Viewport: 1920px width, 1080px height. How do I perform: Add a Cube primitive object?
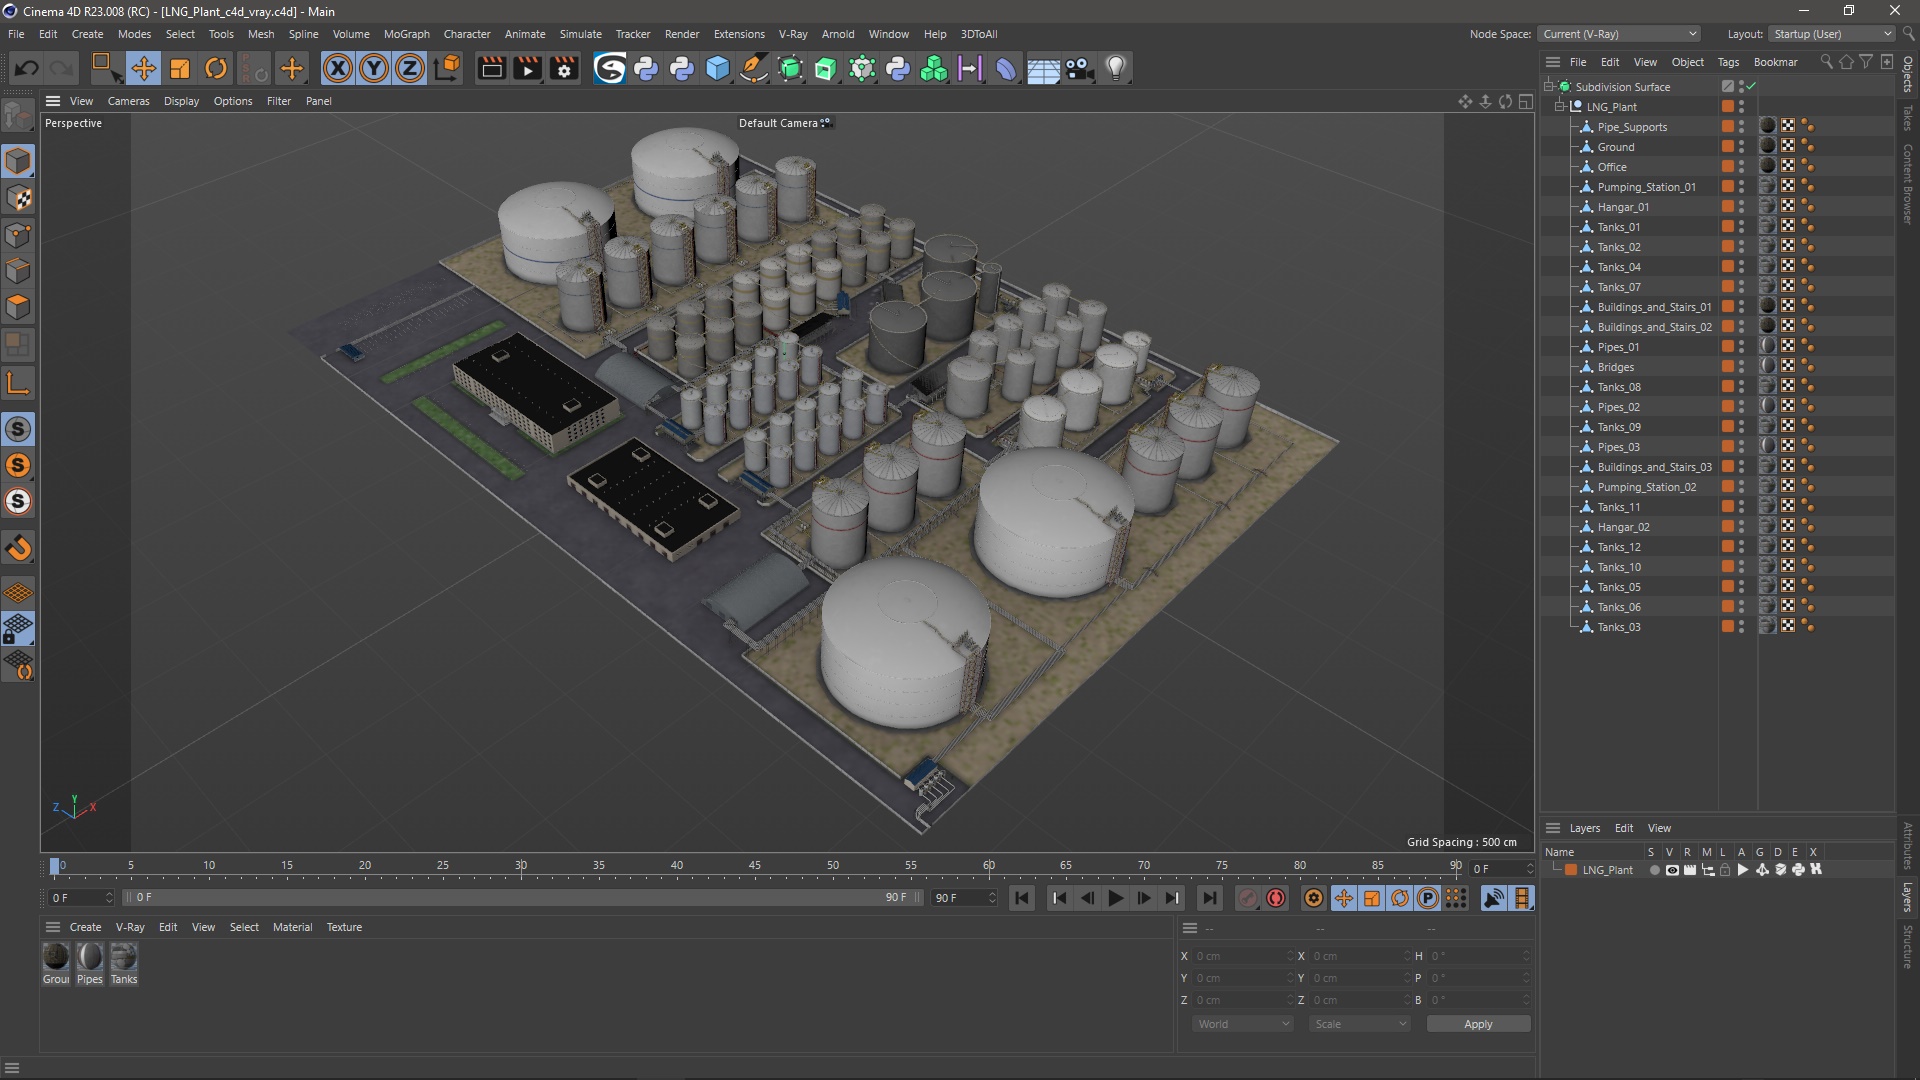click(718, 68)
